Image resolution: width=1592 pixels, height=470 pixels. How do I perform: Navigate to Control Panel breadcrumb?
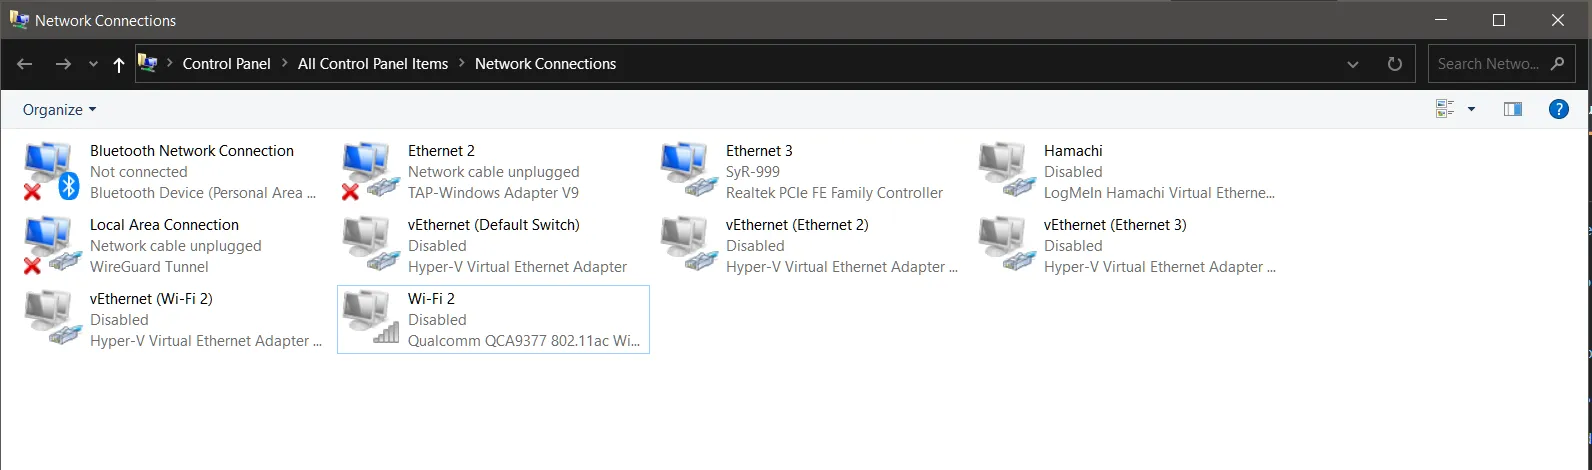click(x=226, y=64)
